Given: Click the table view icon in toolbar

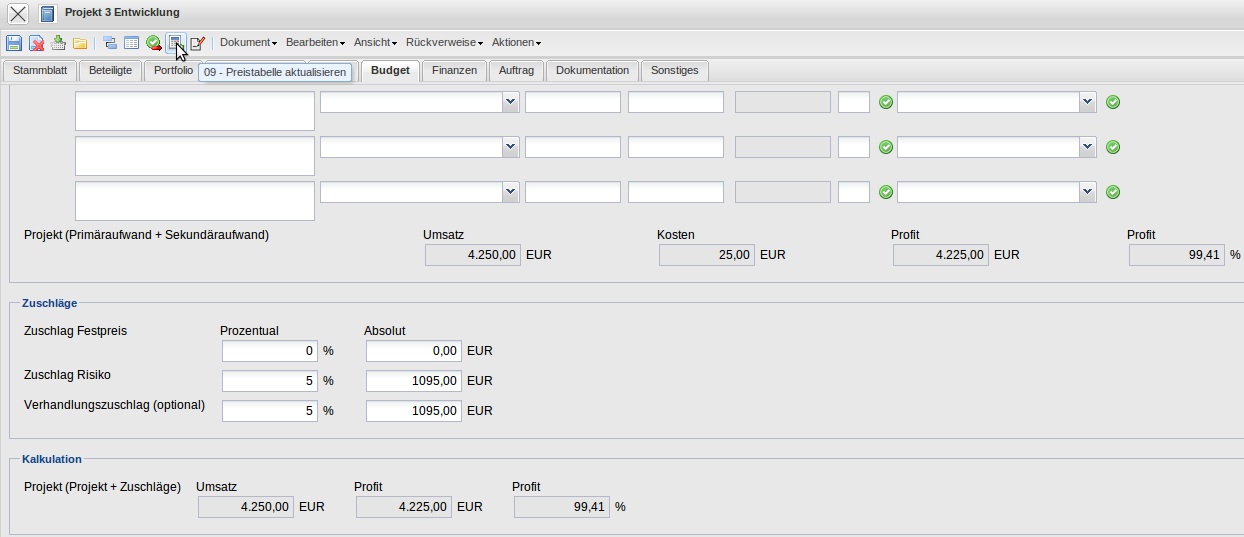Looking at the screenshot, I should 131,43.
